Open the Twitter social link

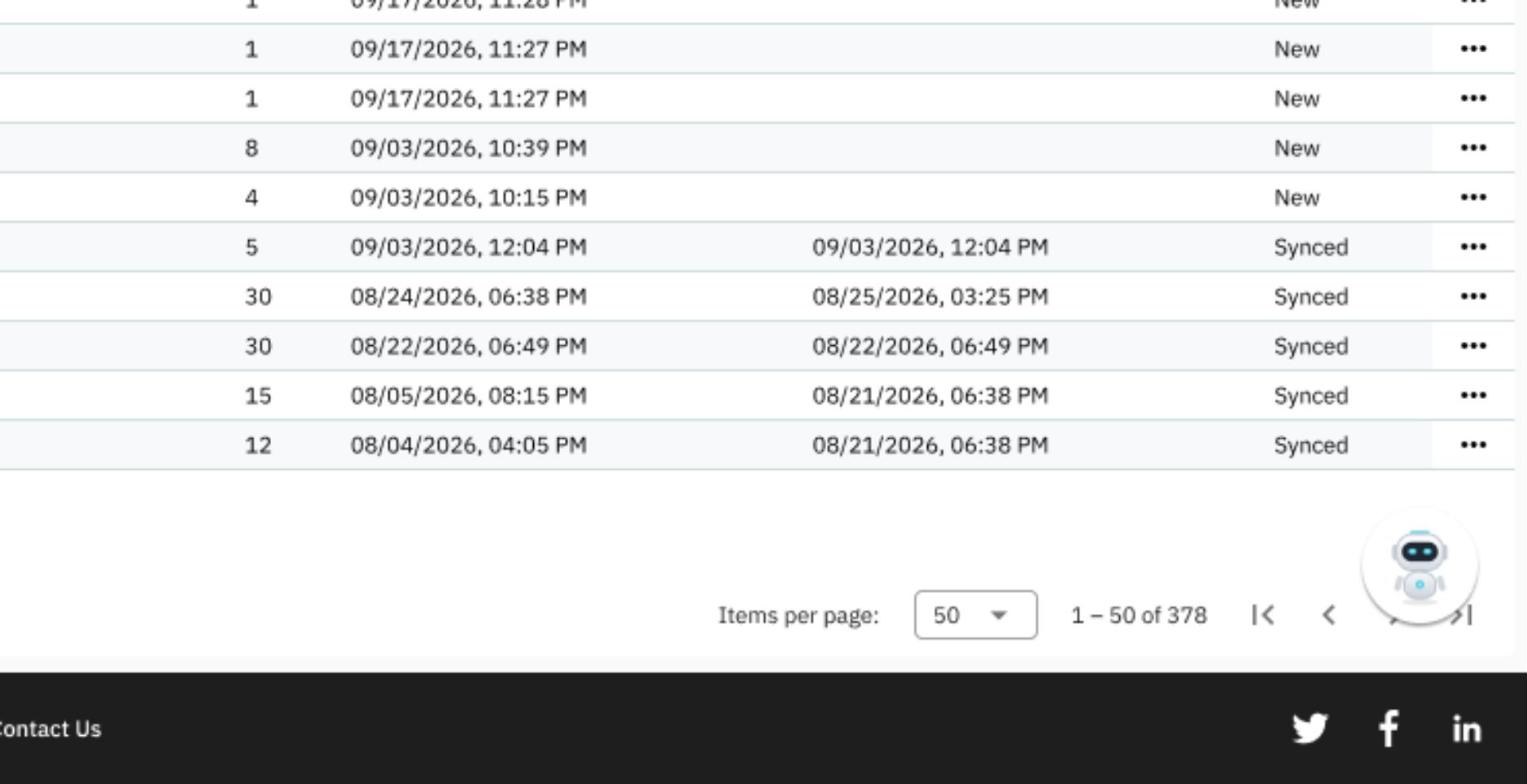coord(1310,729)
